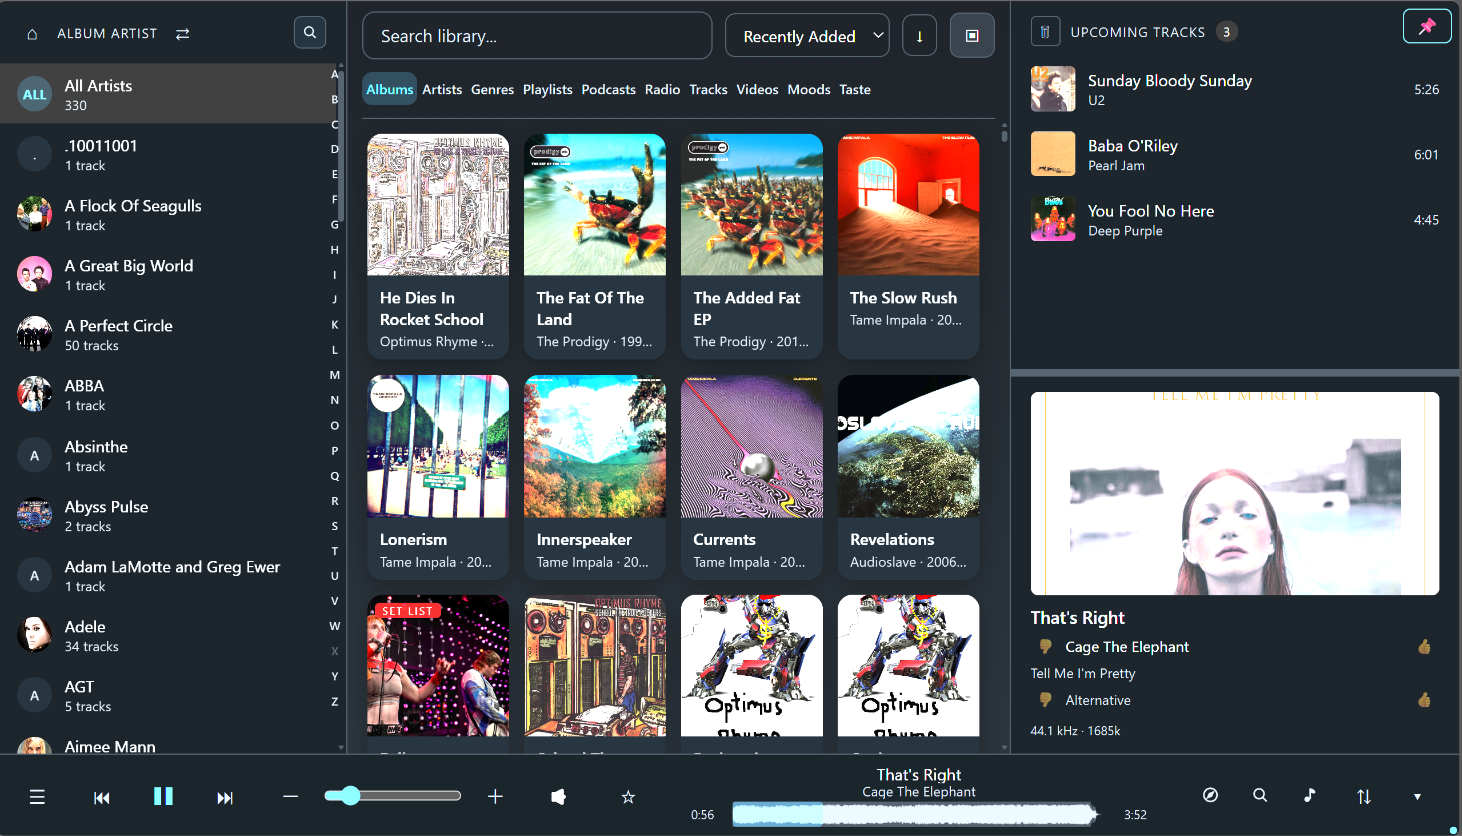Click the now playing album artwork
The width and height of the screenshot is (1462, 836).
click(1235, 493)
